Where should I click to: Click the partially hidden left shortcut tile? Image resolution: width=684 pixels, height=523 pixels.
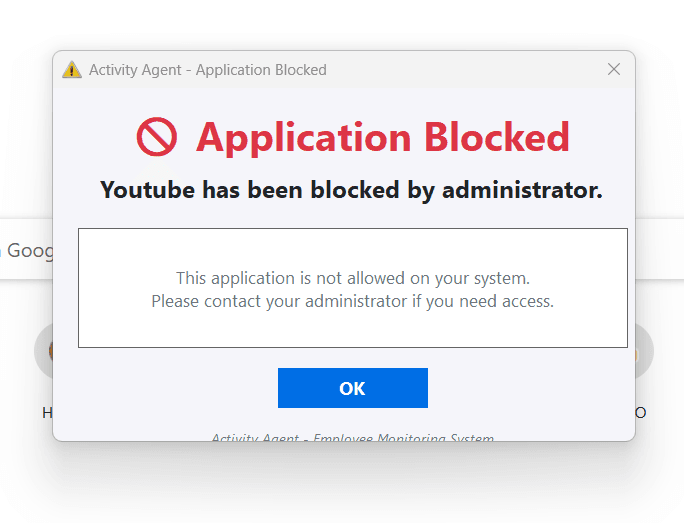click(44, 351)
